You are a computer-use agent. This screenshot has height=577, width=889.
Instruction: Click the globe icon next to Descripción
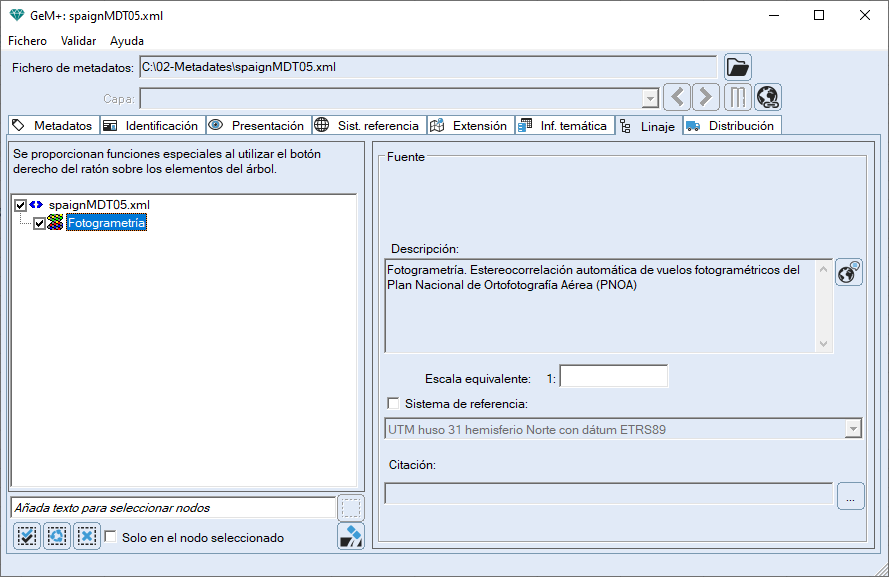point(849,273)
